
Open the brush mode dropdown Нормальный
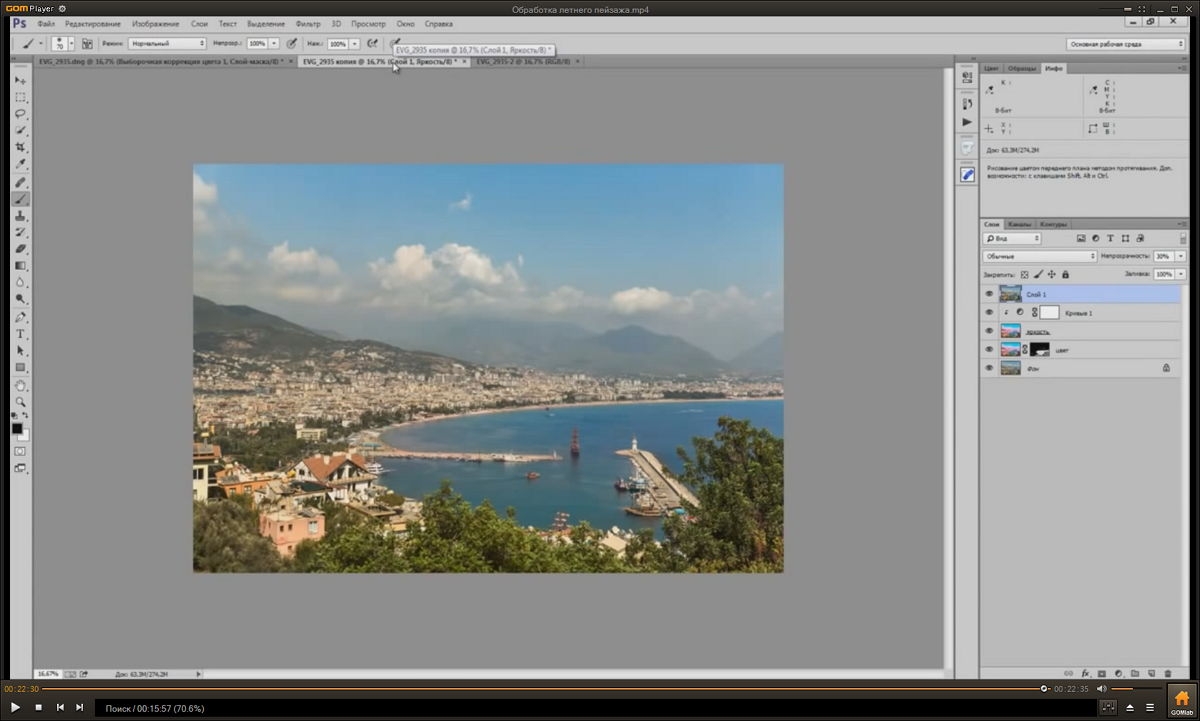point(167,44)
